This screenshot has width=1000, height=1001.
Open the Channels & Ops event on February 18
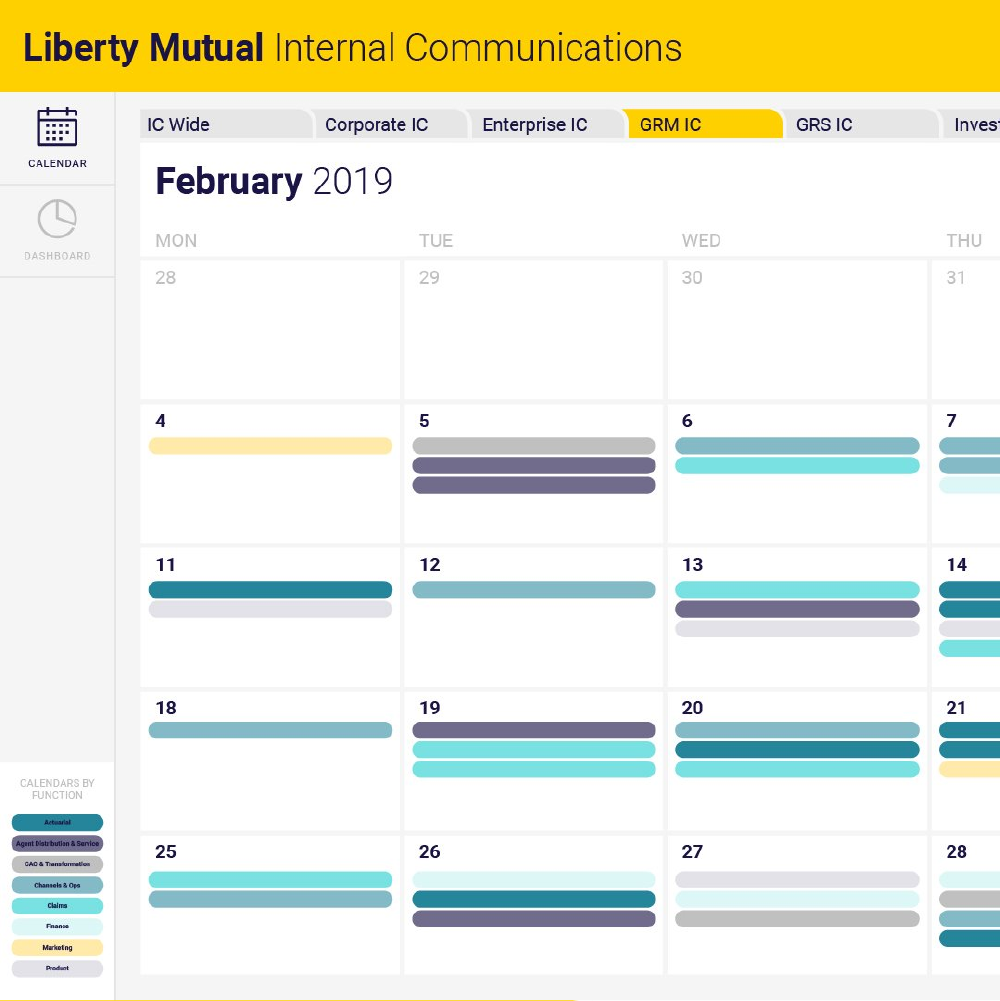(x=270, y=730)
